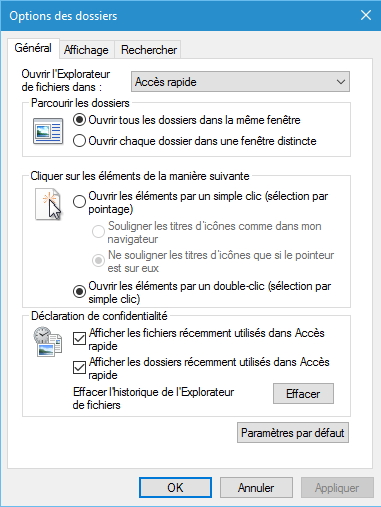
Task: Click 'Déclaration de confidentialité' group label
Action: tap(99, 316)
